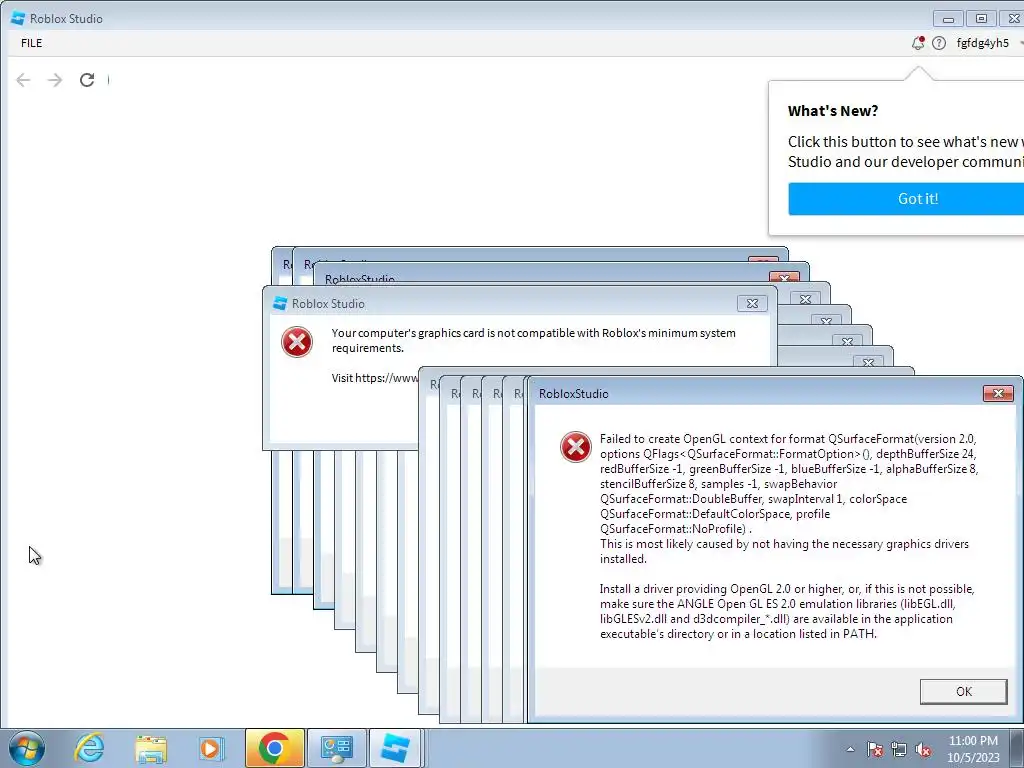Click the browser back arrow
The height and width of the screenshot is (768, 1024).
[24, 80]
